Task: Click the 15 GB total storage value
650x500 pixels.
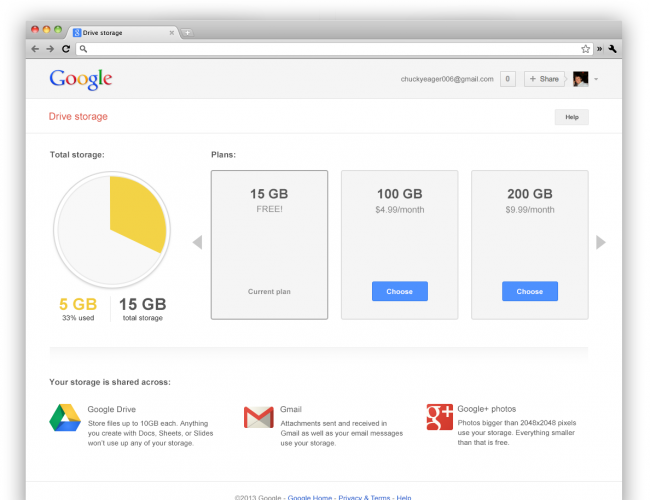Action: 143,304
